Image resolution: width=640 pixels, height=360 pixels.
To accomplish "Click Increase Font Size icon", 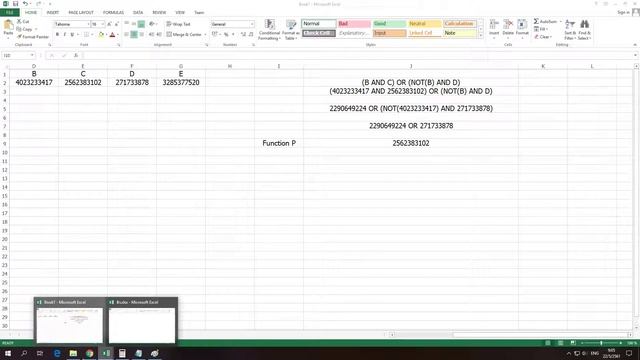I will [x=109, y=24].
